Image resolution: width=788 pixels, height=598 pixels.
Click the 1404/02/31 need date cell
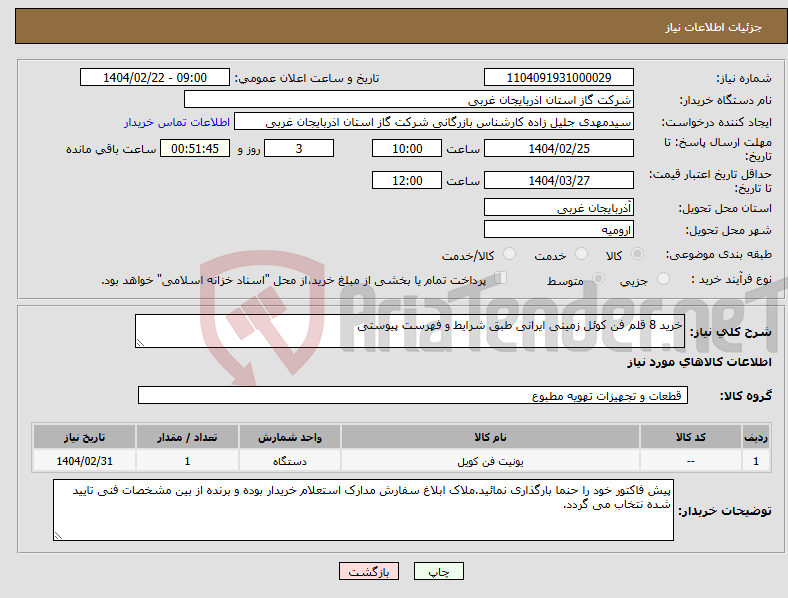point(84,461)
